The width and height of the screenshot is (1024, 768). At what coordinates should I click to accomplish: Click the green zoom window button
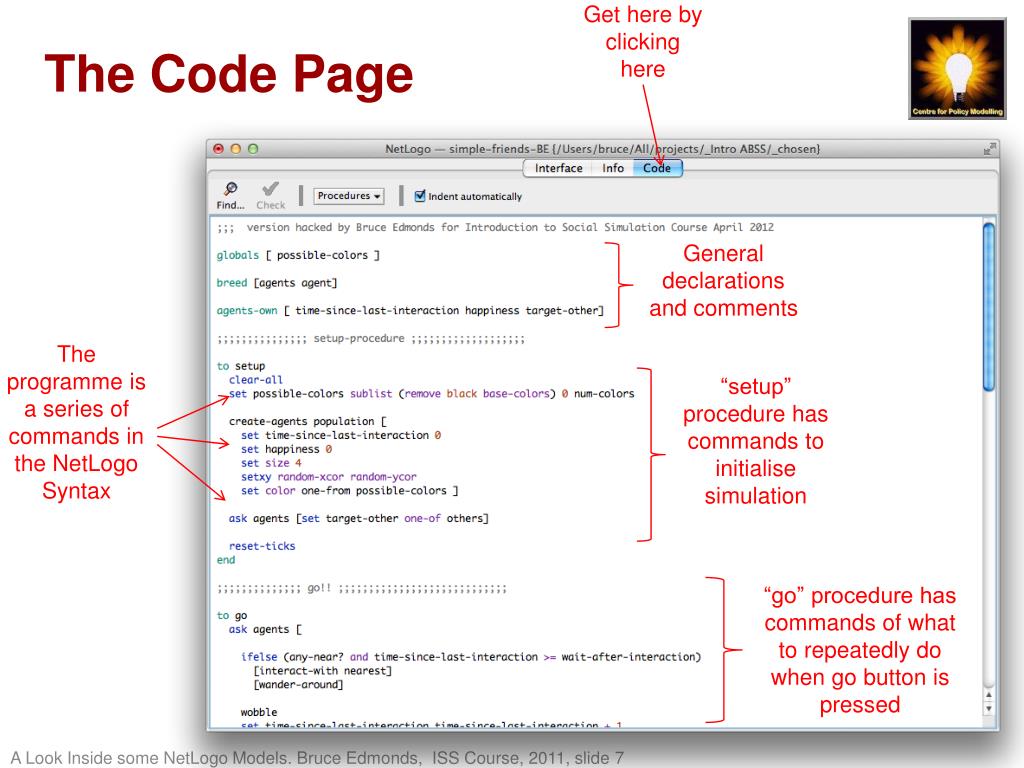pyautogui.click(x=253, y=149)
